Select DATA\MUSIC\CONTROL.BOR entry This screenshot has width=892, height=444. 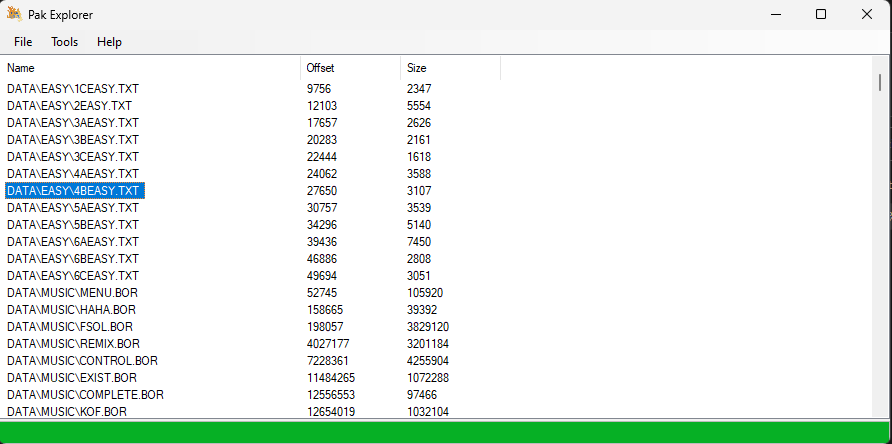[82, 361]
